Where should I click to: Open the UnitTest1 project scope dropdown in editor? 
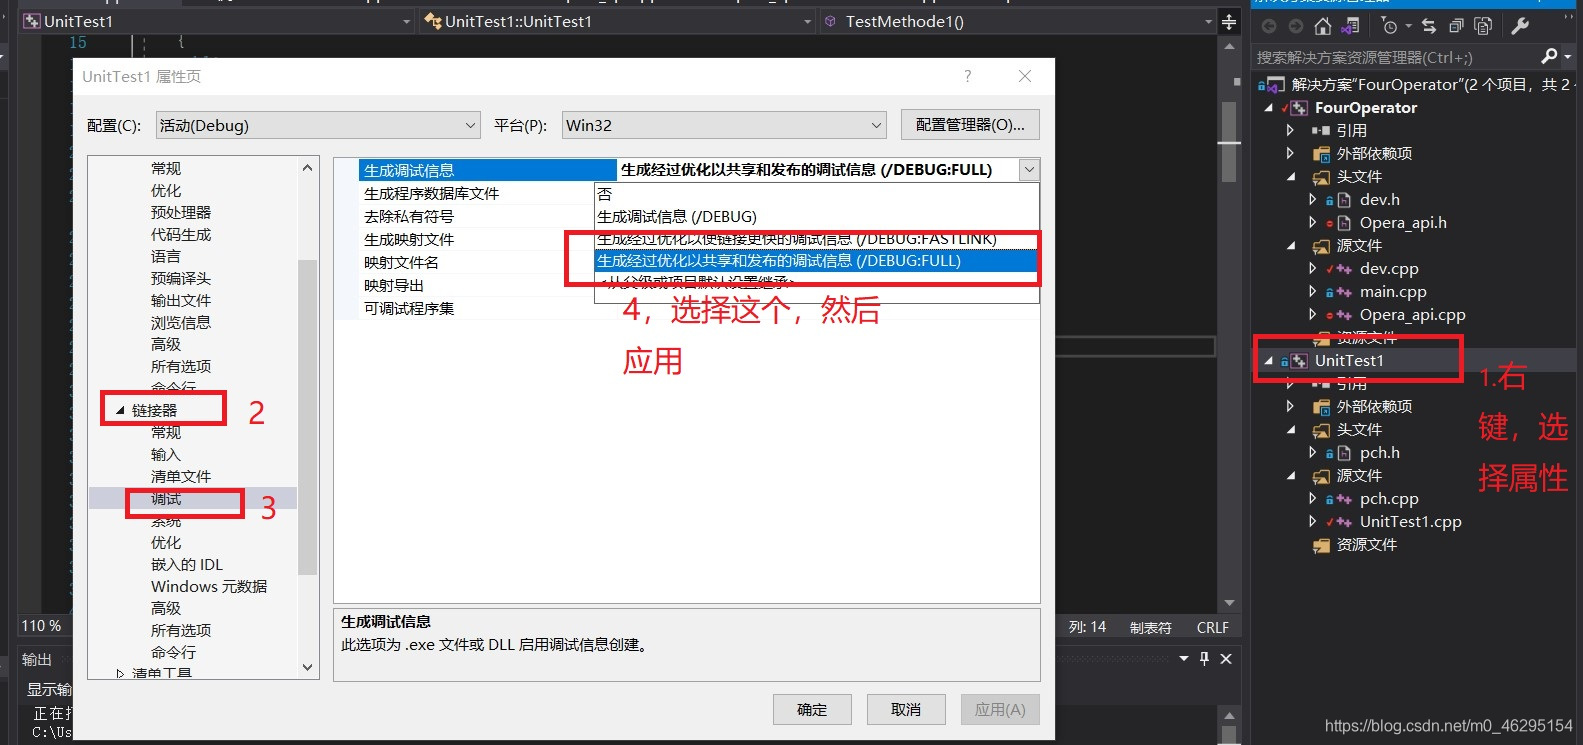217,21
